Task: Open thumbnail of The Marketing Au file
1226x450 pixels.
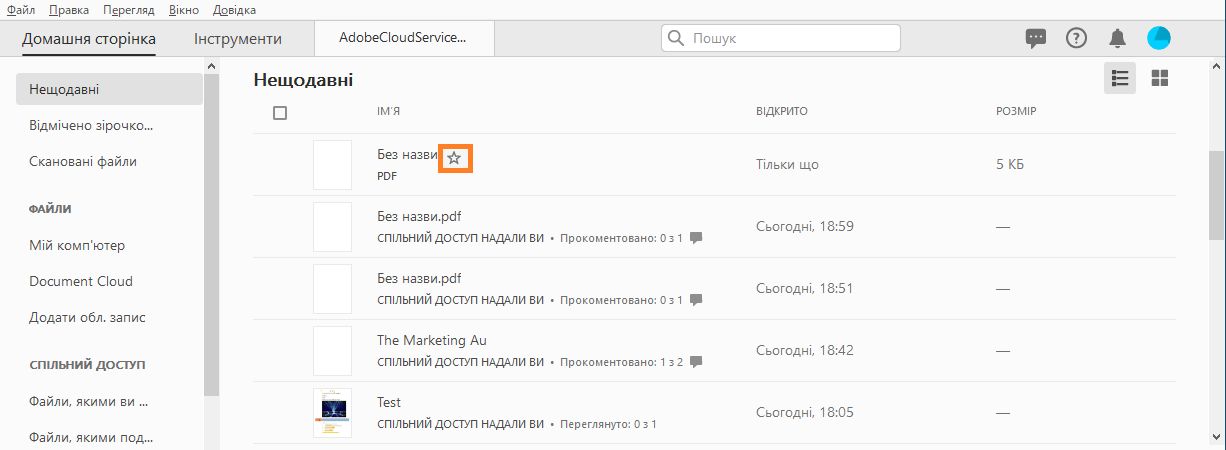Action: [x=332, y=351]
